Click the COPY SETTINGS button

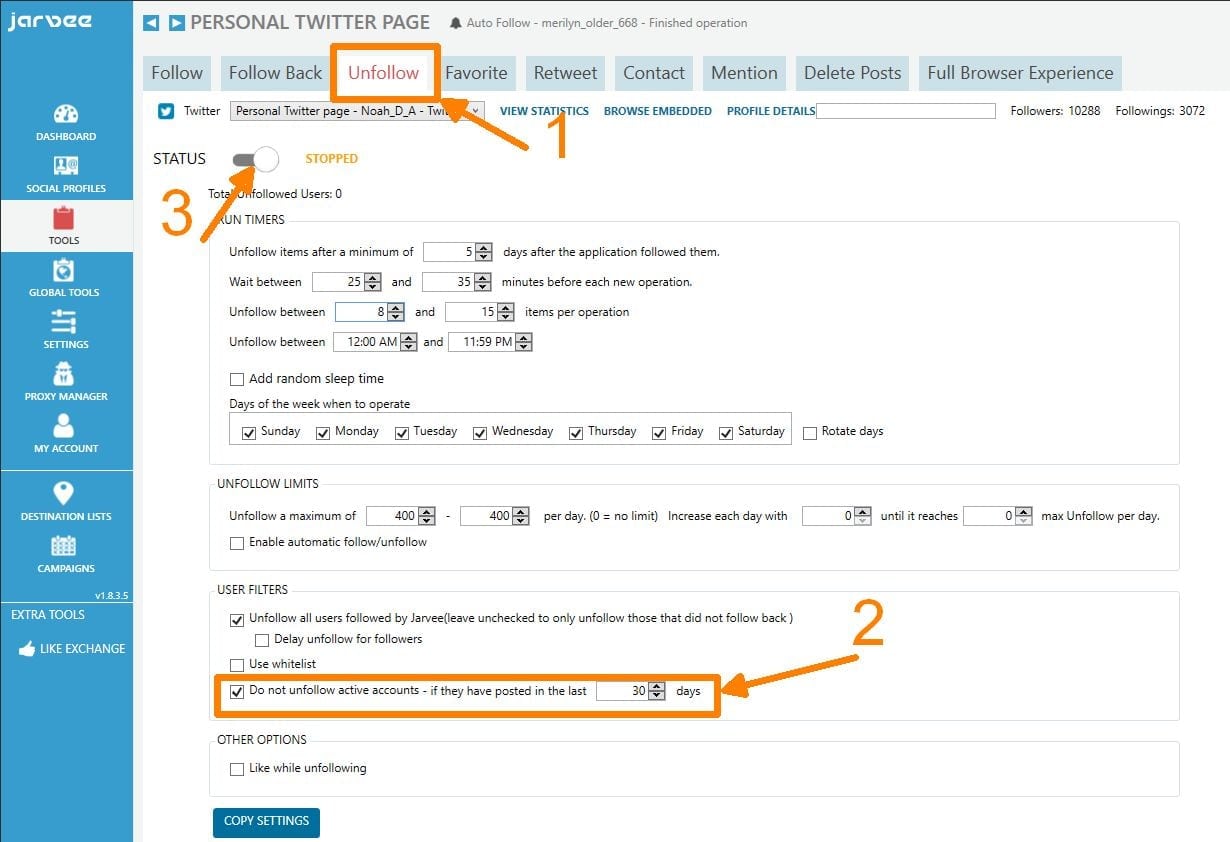(x=266, y=822)
